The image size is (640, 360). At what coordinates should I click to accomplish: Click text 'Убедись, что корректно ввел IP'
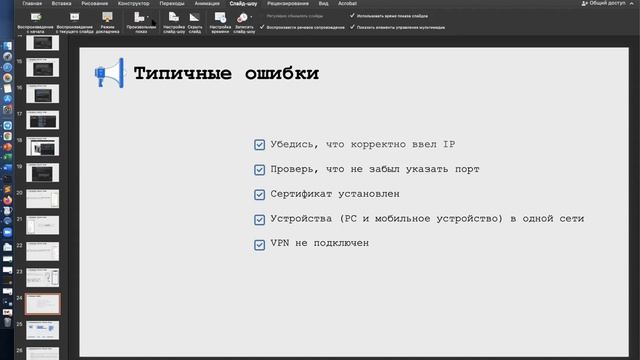pos(362,144)
